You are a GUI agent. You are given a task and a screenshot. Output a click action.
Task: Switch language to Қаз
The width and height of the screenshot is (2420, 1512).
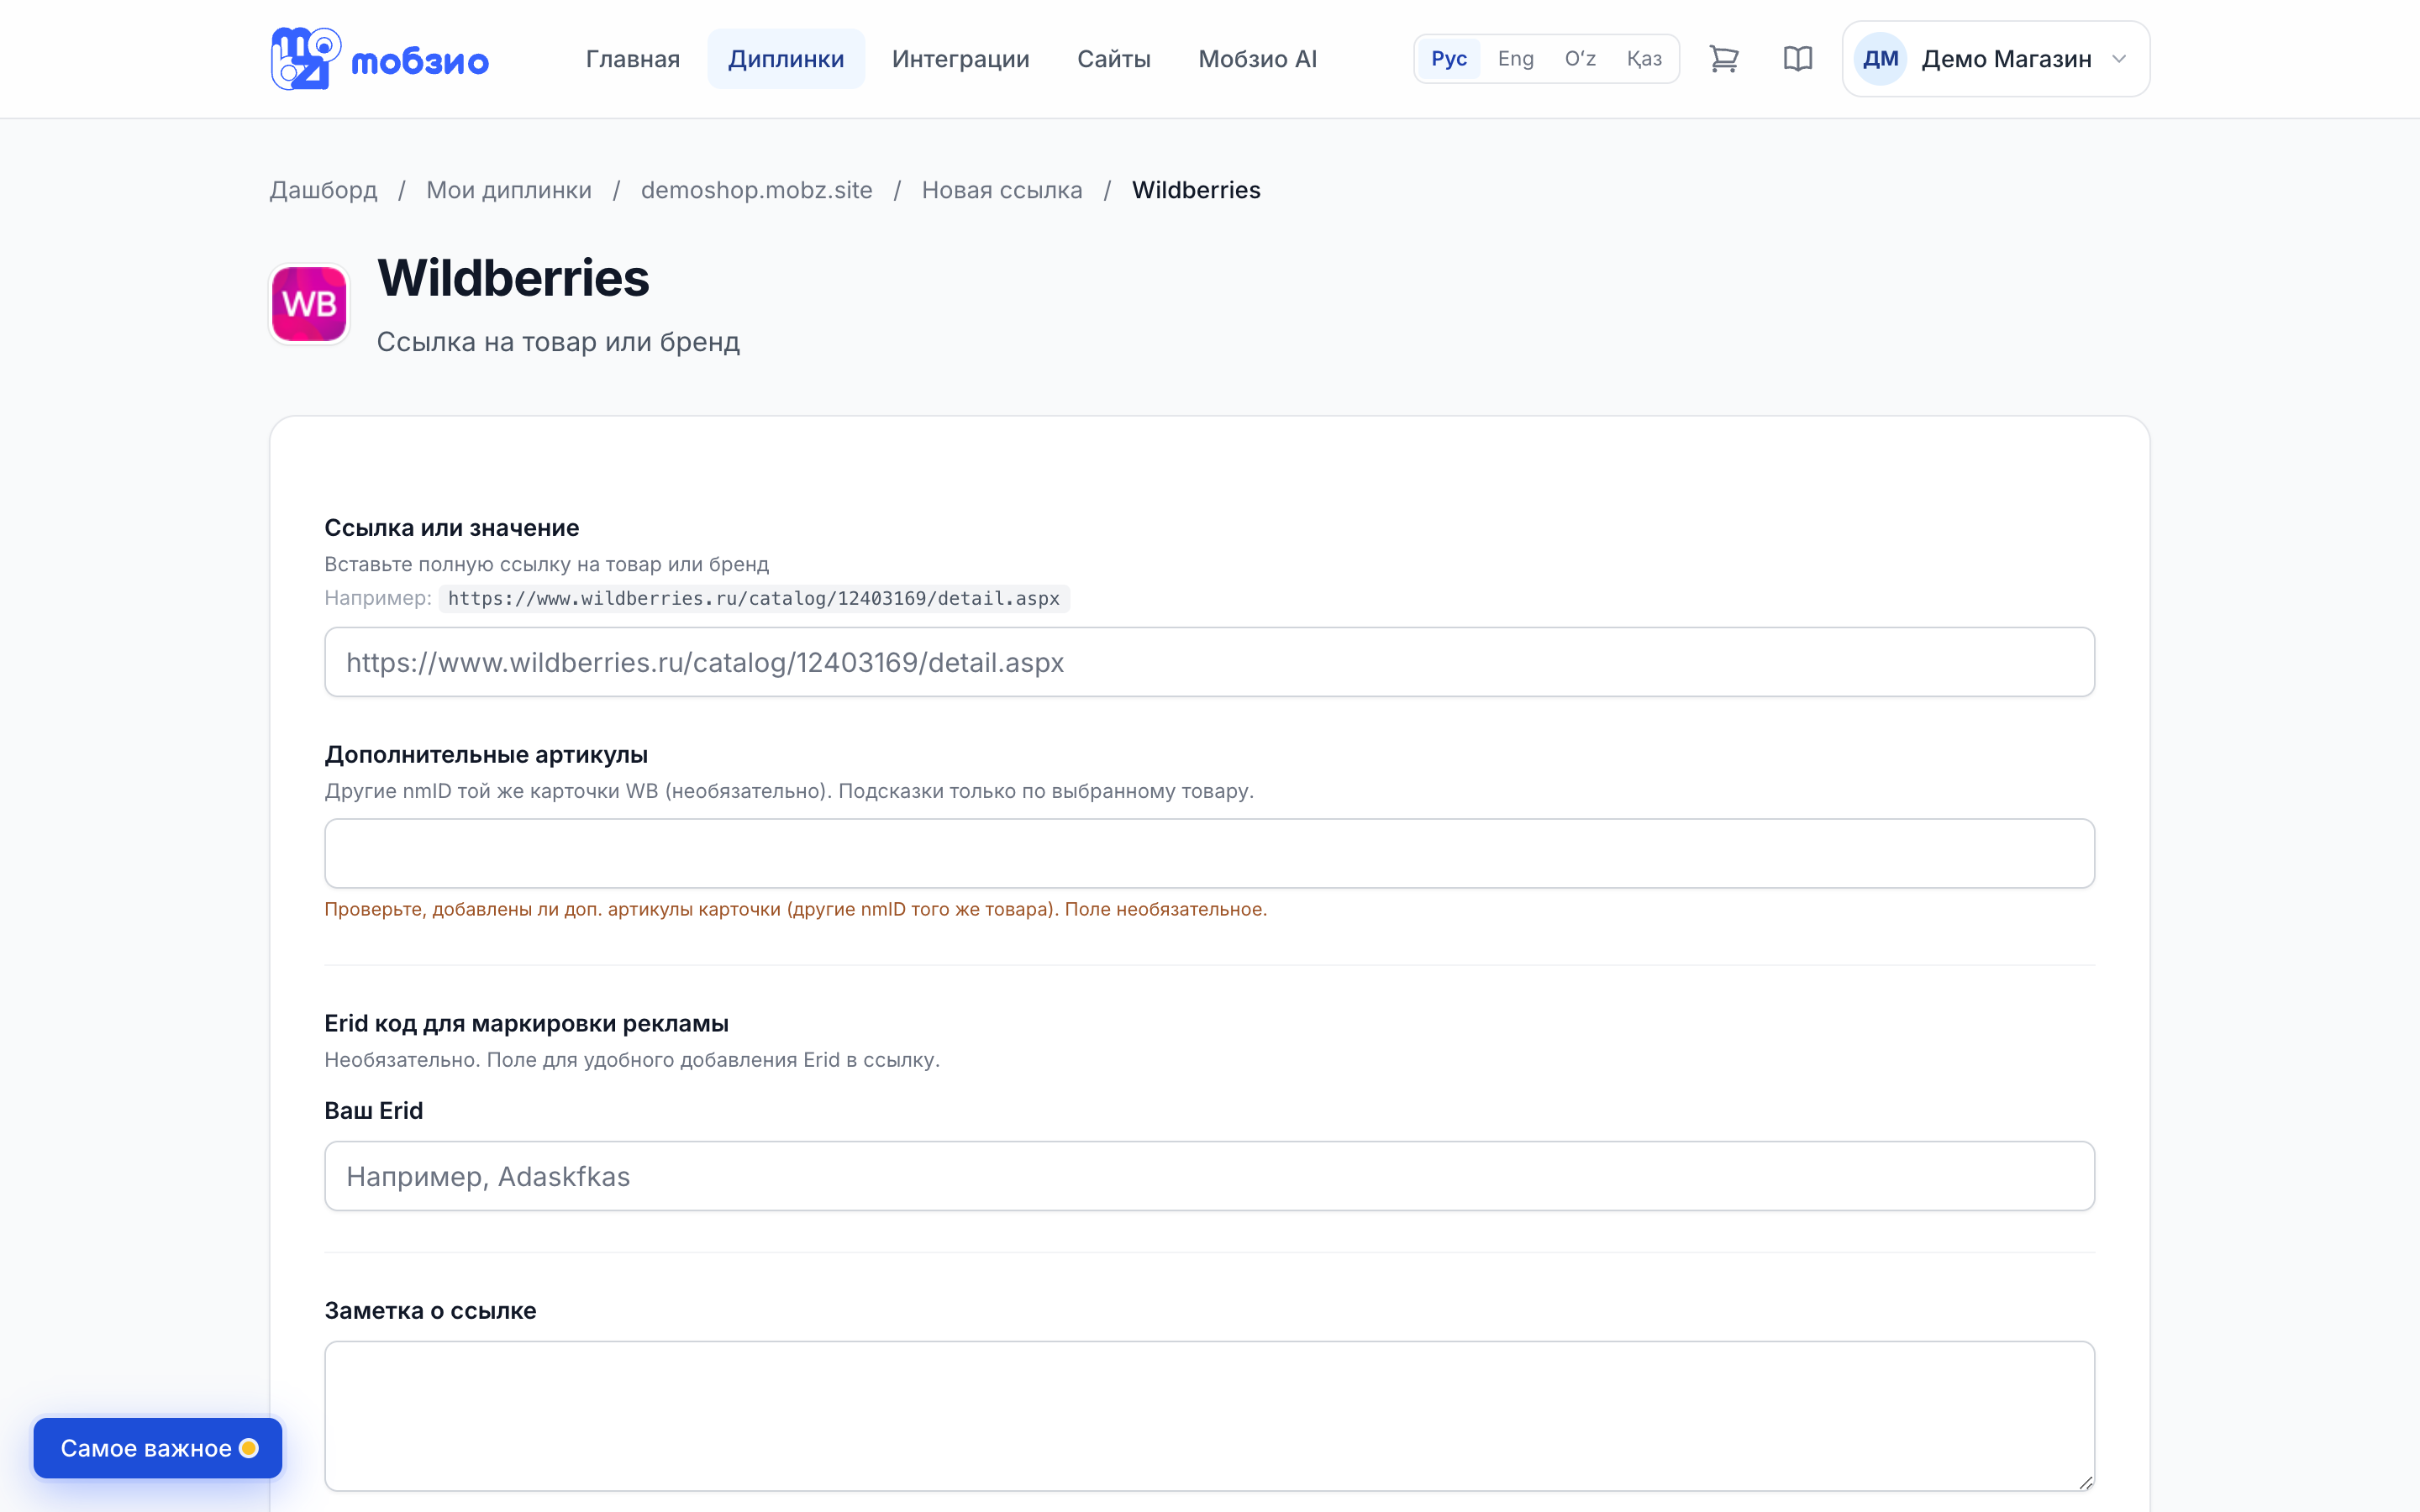point(1644,59)
